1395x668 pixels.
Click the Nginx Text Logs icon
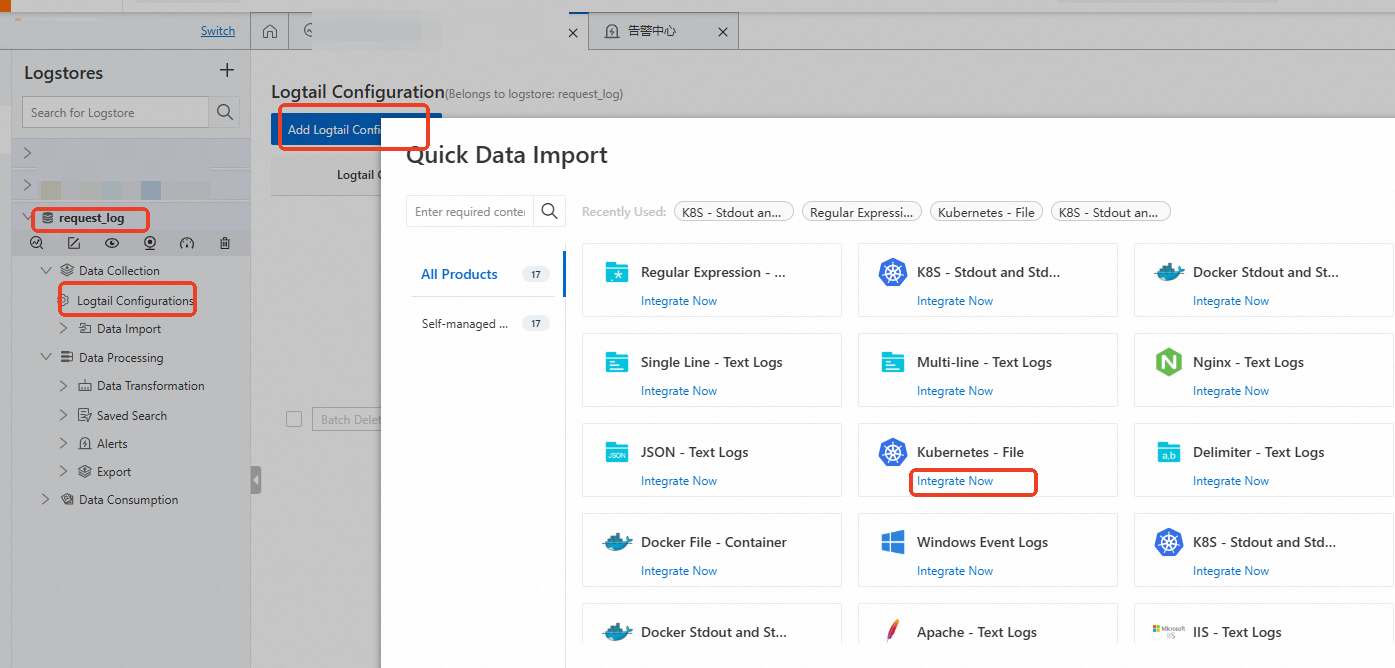click(1169, 362)
